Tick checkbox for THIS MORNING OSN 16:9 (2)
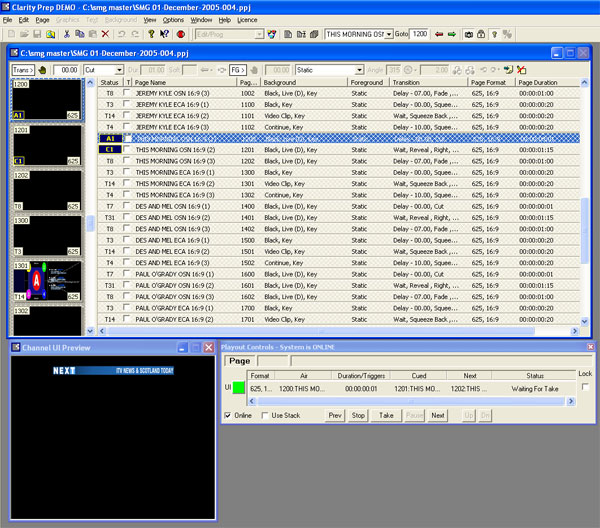Screen dimensions: 600x528 [127, 149]
